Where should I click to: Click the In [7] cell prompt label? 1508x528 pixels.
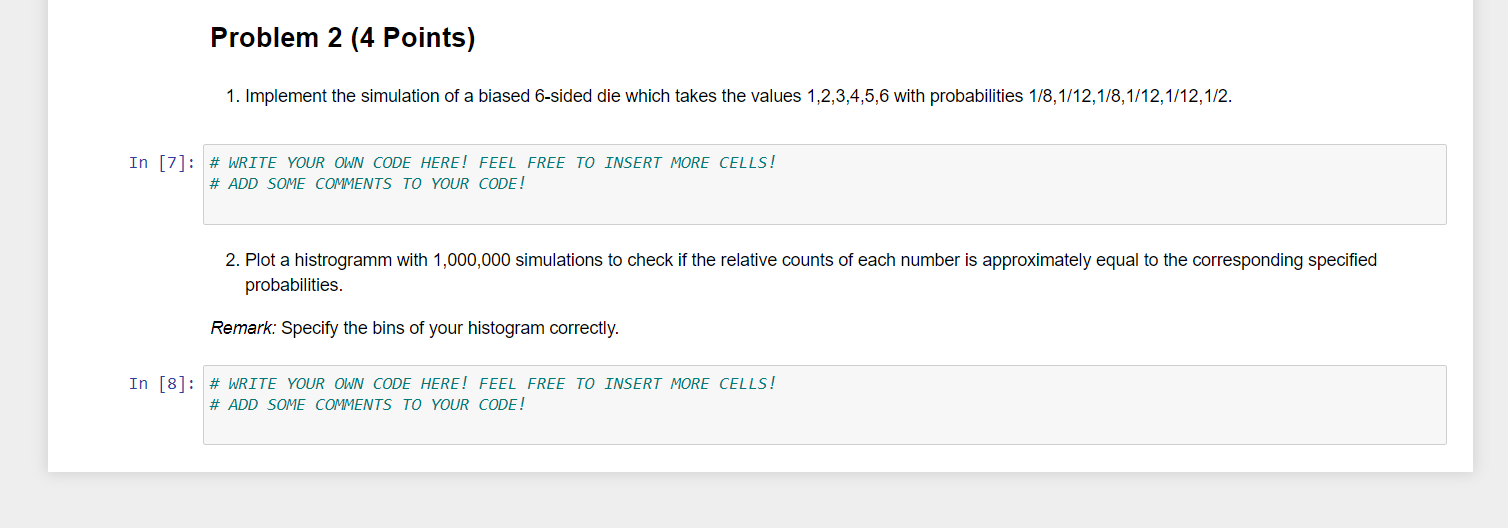[162, 163]
